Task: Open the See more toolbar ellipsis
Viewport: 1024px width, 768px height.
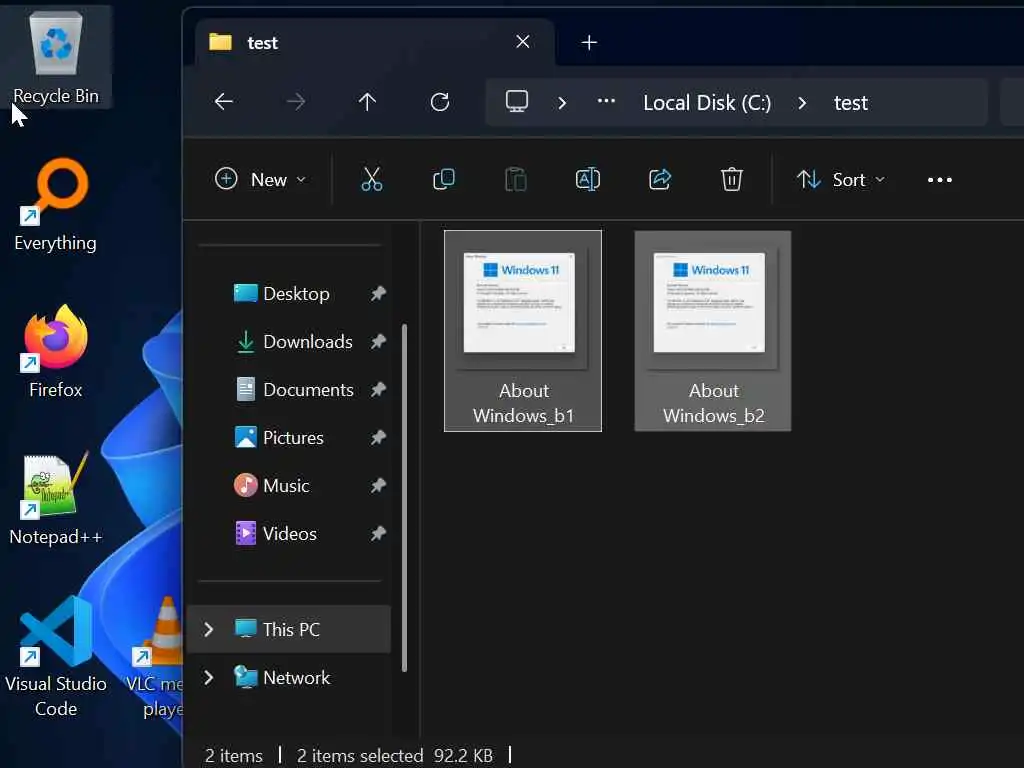Action: [x=940, y=180]
